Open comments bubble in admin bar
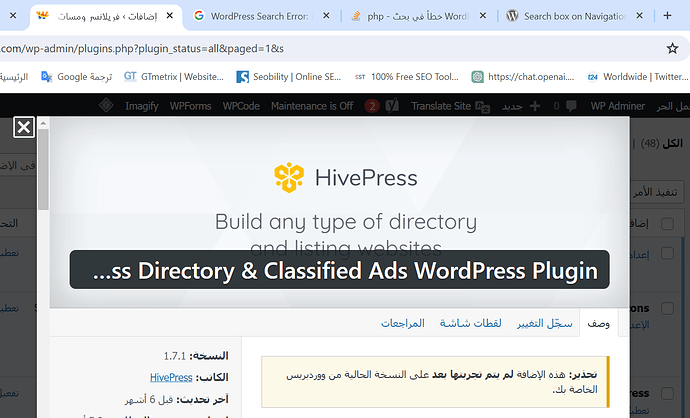The width and height of the screenshot is (690, 418). (x=571, y=106)
